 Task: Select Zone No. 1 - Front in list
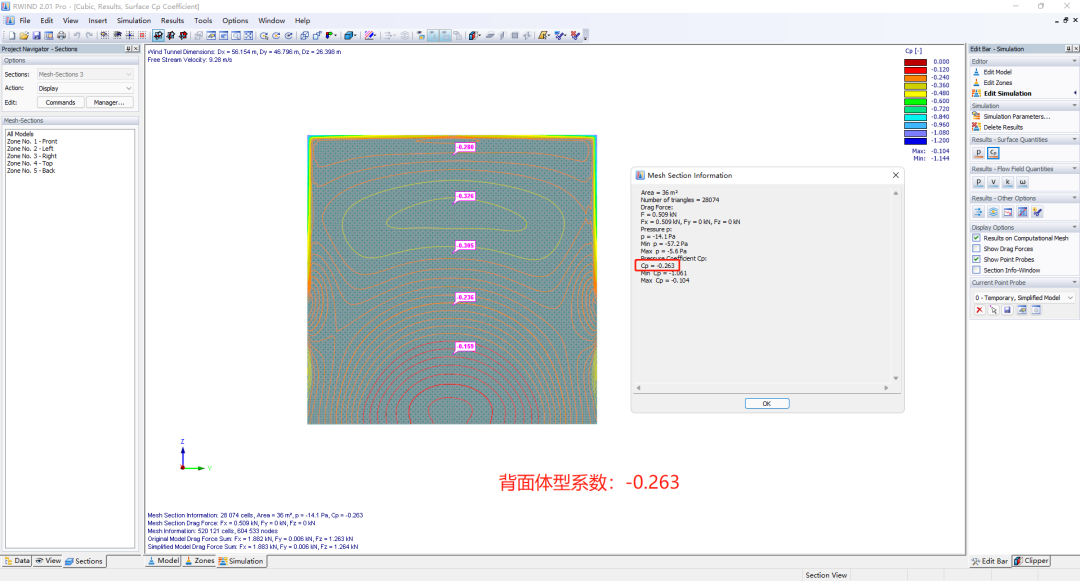32,141
